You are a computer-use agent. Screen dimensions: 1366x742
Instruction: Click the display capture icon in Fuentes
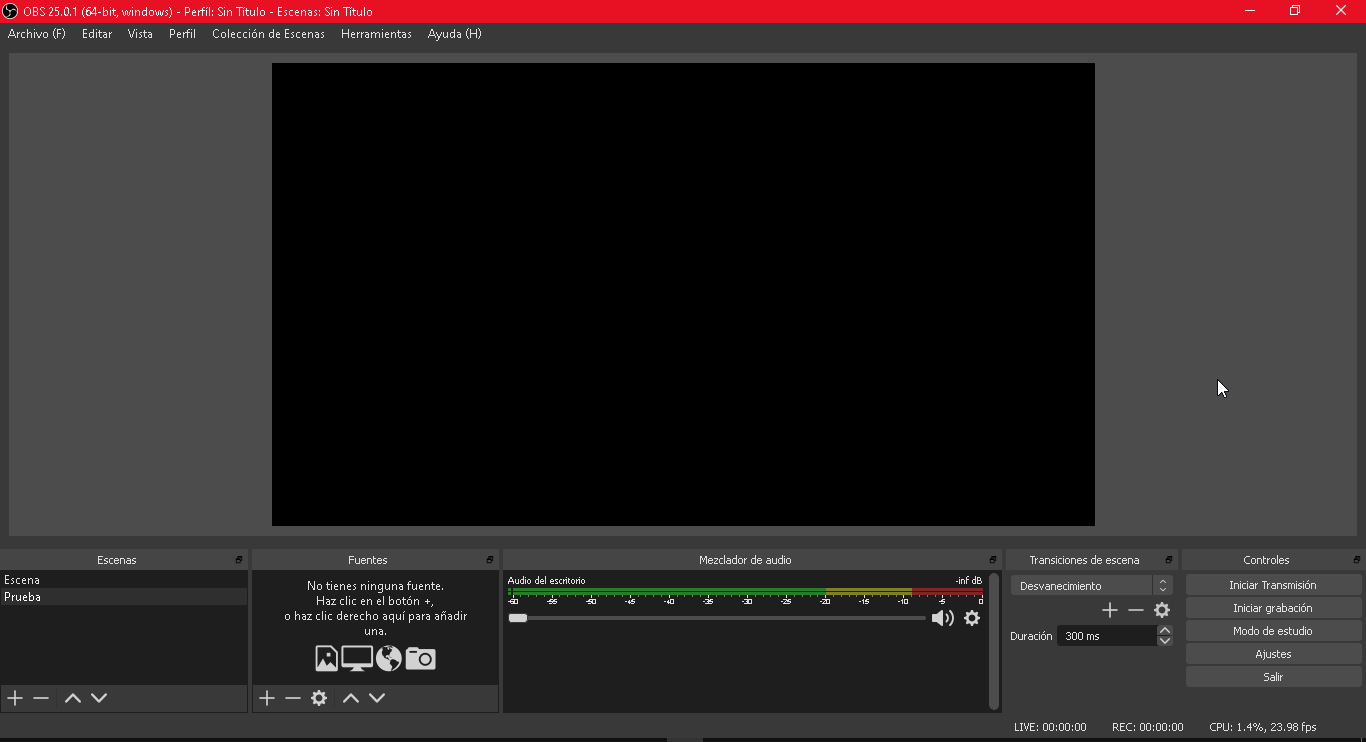[x=357, y=658]
